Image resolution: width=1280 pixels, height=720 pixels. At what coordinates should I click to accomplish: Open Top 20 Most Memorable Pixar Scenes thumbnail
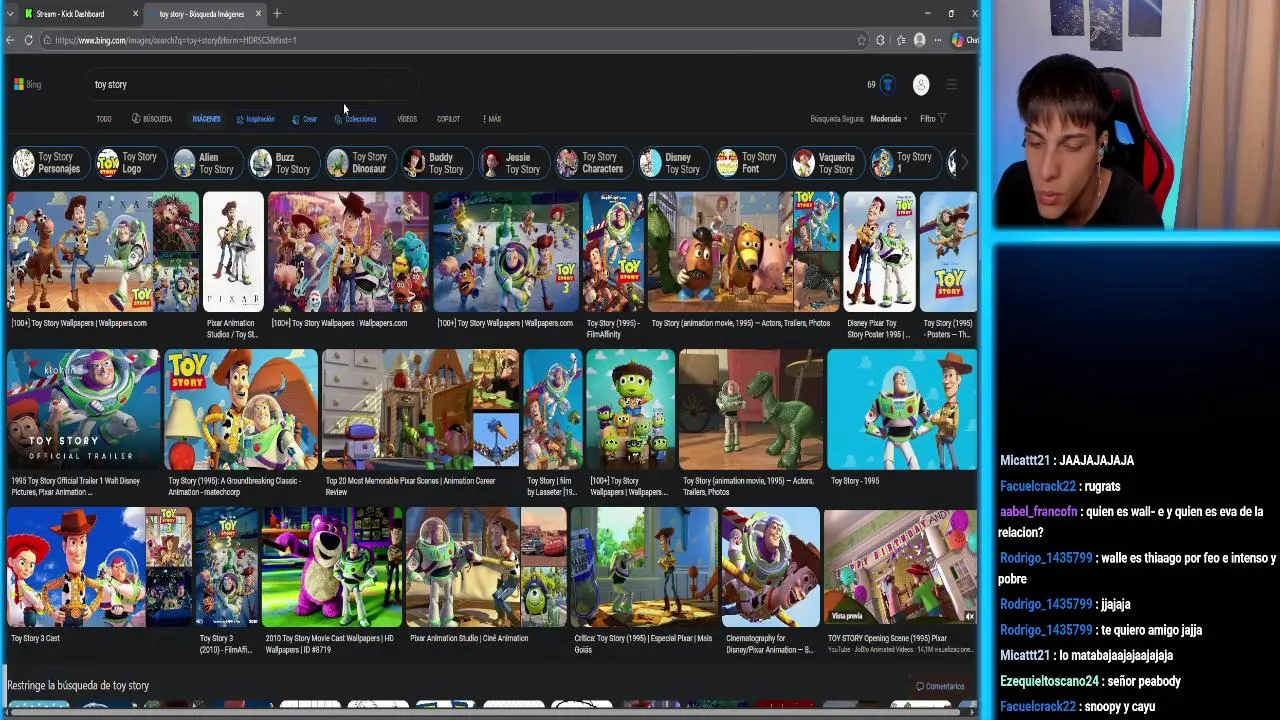pyautogui.click(x=421, y=409)
